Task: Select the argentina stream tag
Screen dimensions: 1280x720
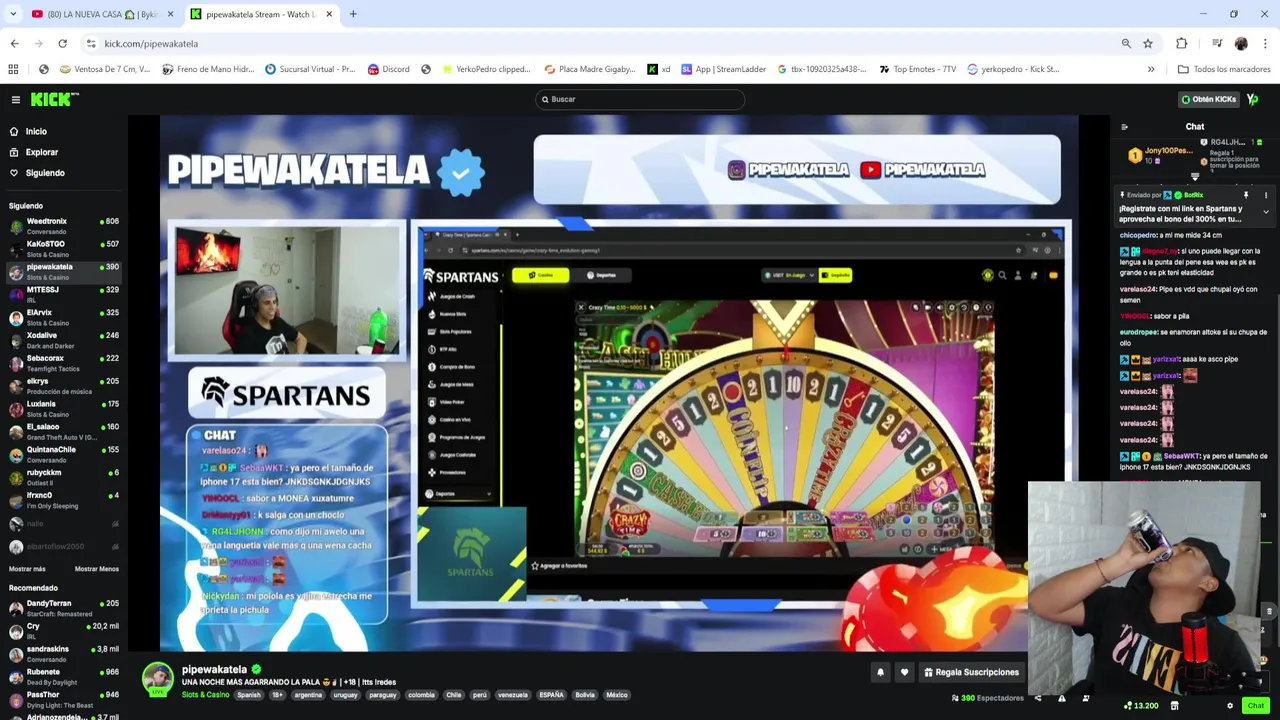Action: coord(308,695)
